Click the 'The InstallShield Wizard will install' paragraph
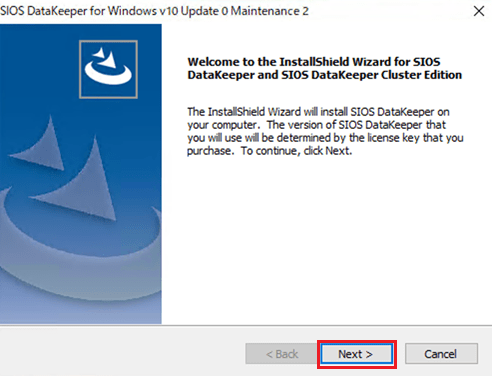 (325, 131)
